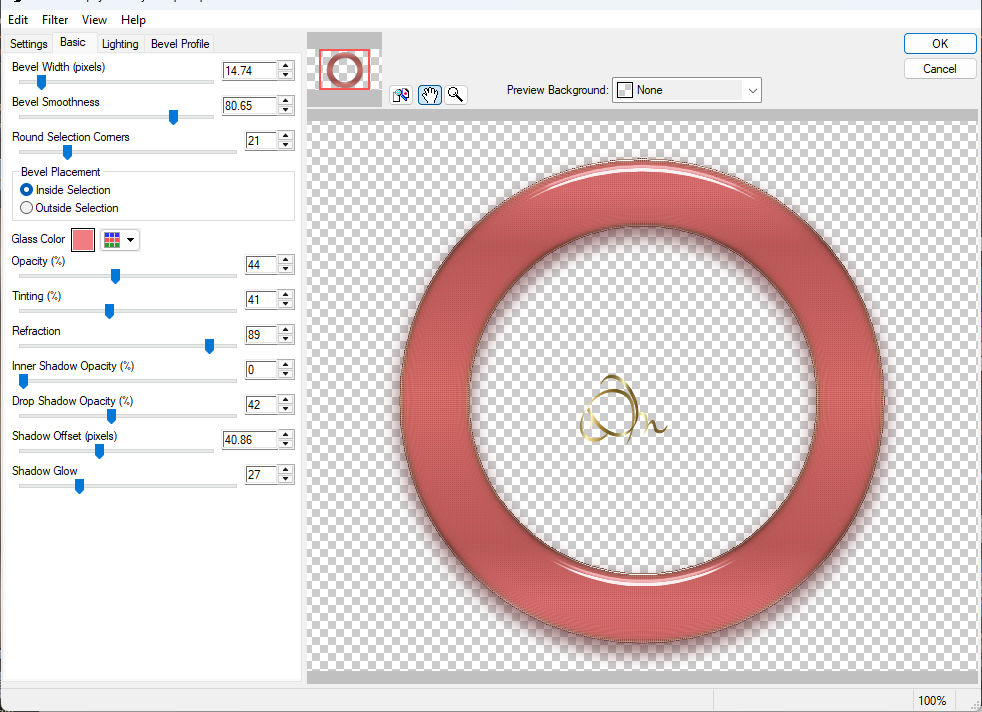
Task: Select the hand pan tool
Action: click(429, 95)
